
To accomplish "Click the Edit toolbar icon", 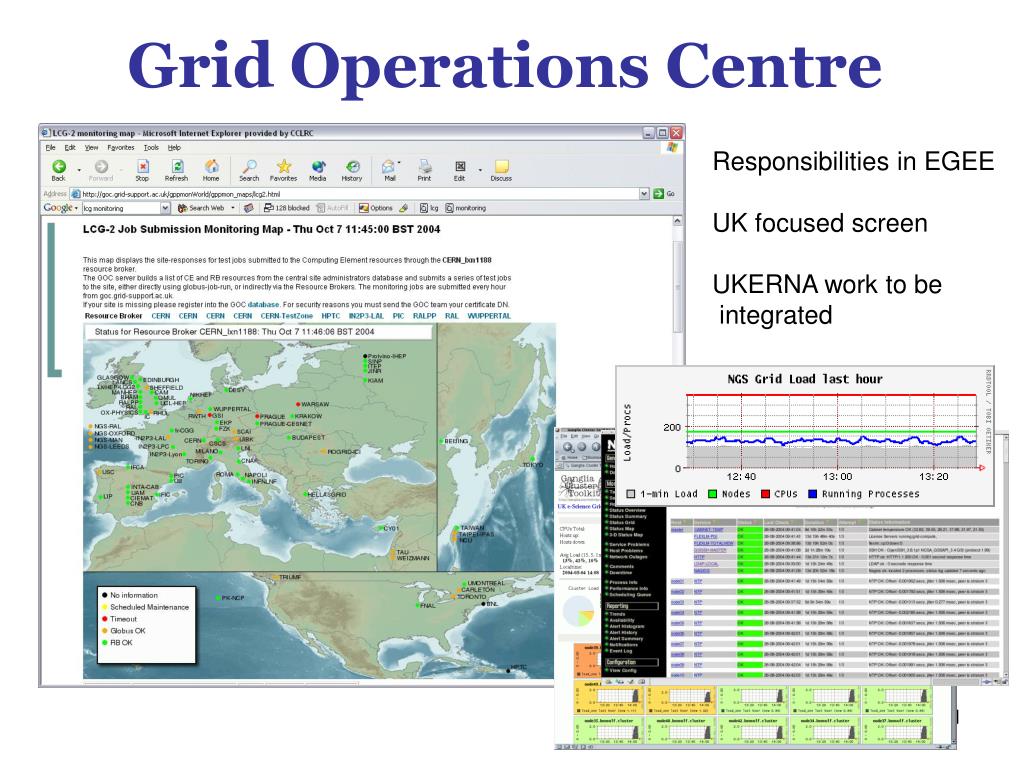I will point(460,167).
